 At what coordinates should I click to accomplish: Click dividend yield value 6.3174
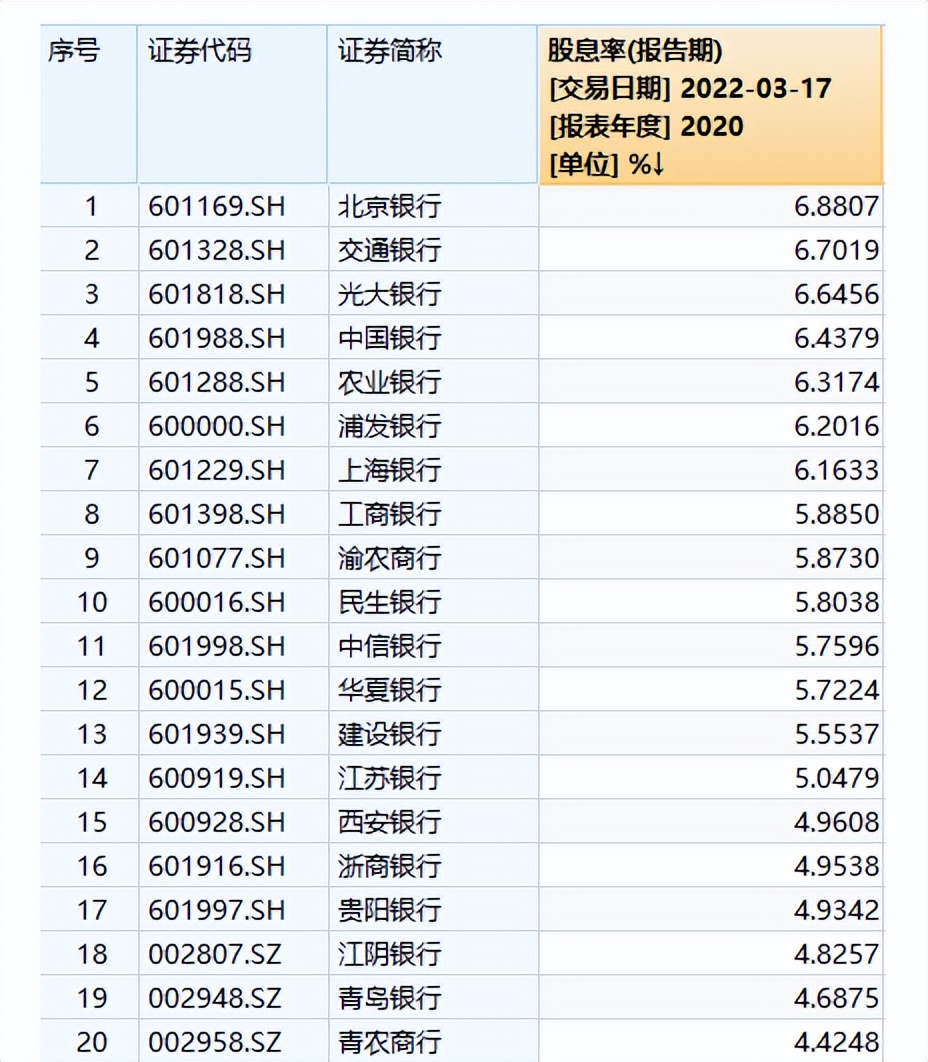coord(836,382)
